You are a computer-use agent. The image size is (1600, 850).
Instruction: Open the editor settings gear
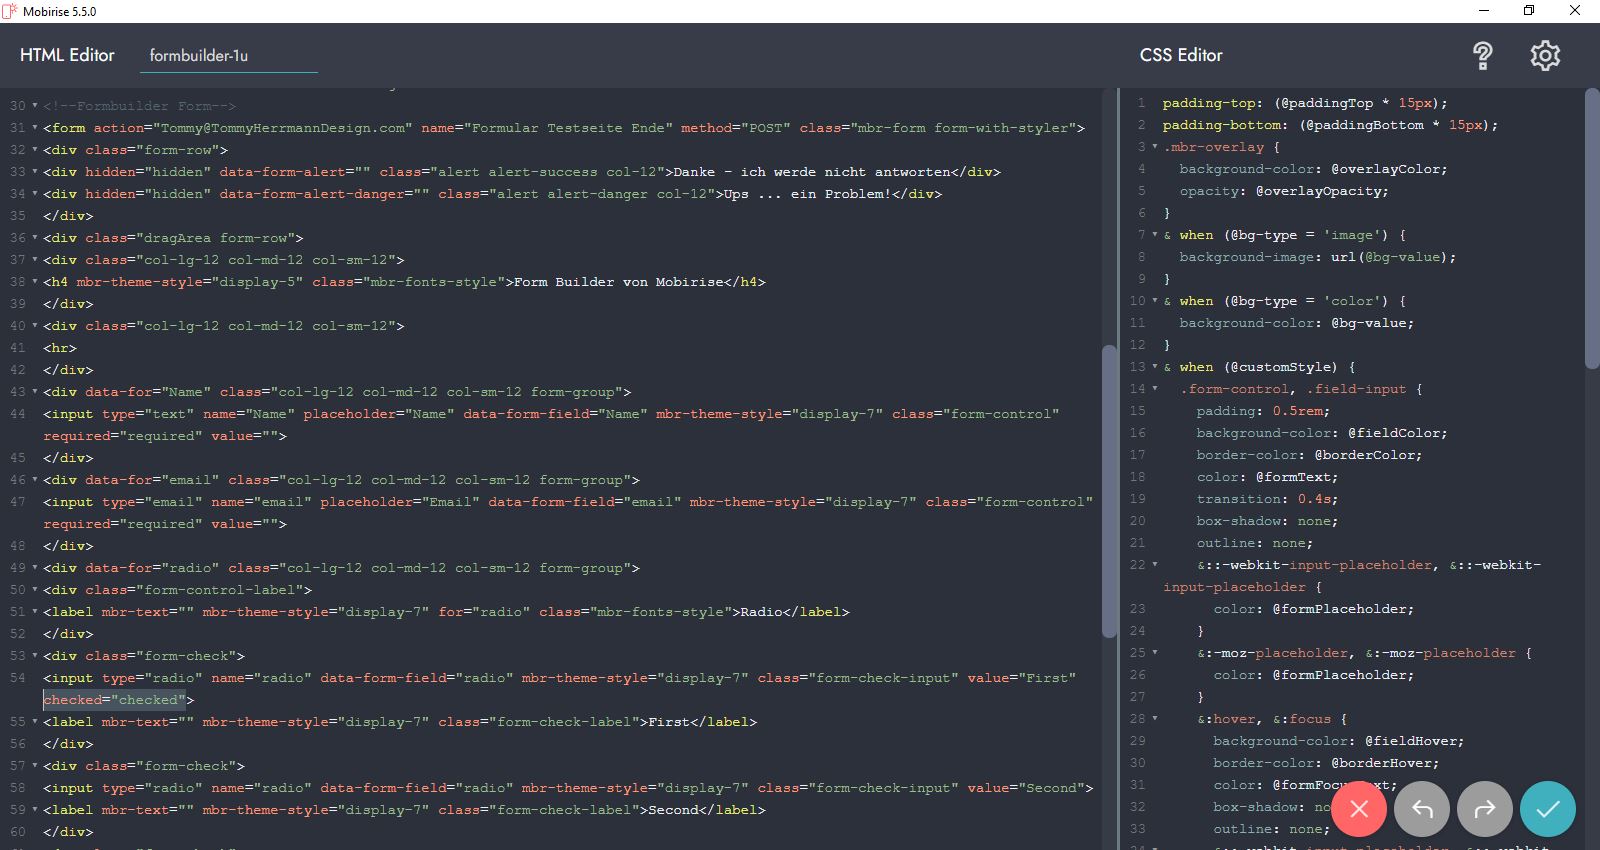point(1545,56)
